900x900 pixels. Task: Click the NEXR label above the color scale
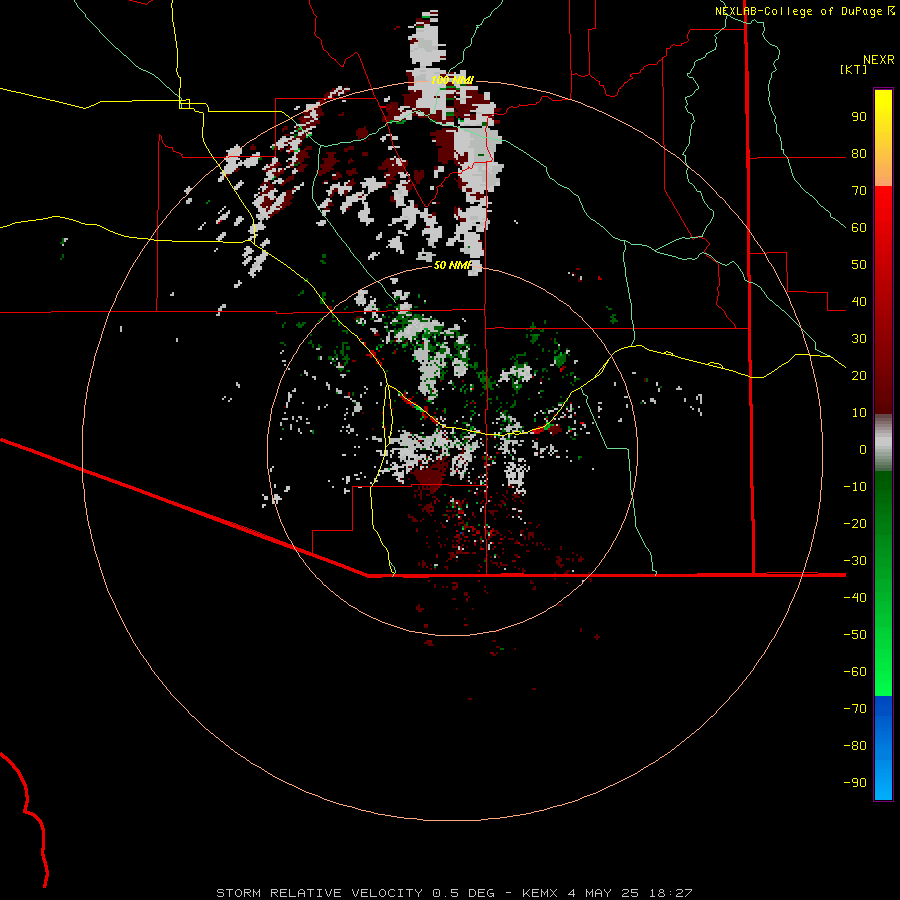click(878, 60)
